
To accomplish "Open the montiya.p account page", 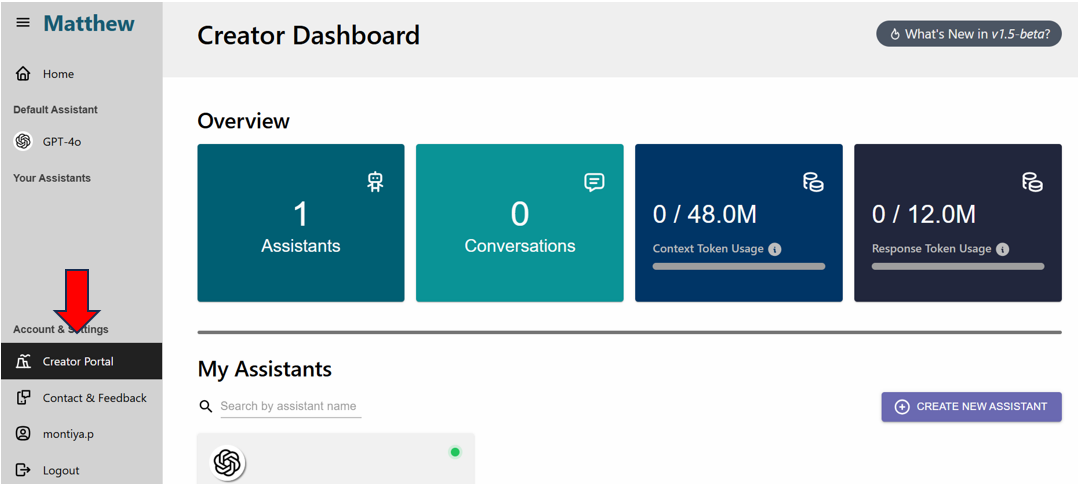I will pos(68,434).
